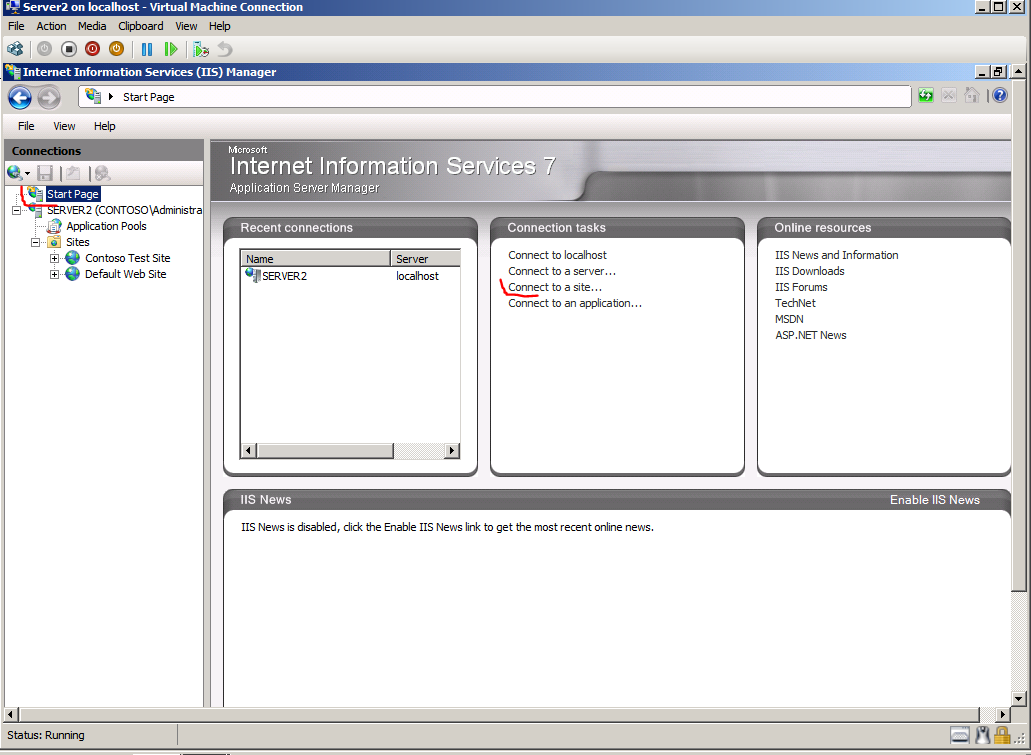Open the VM window File menu
The image size is (1031, 755).
pos(16,26)
